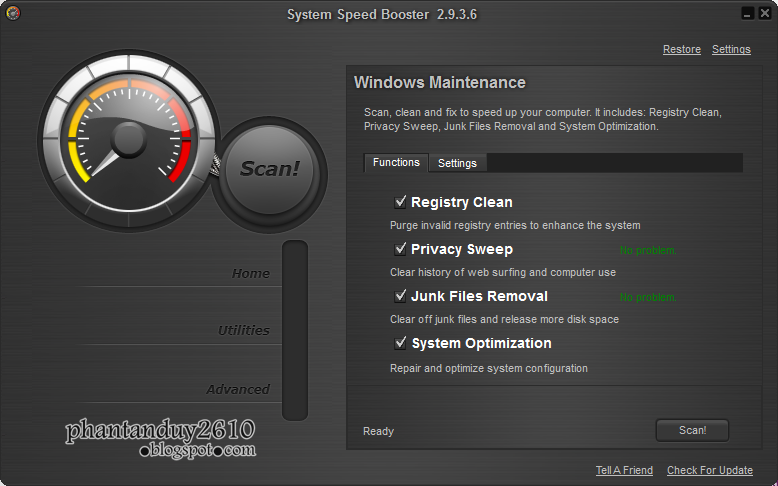This screenshot has width=778, height=486.
Task: Uncheck the System Optimization checkbox
Action: coord(400,343)
